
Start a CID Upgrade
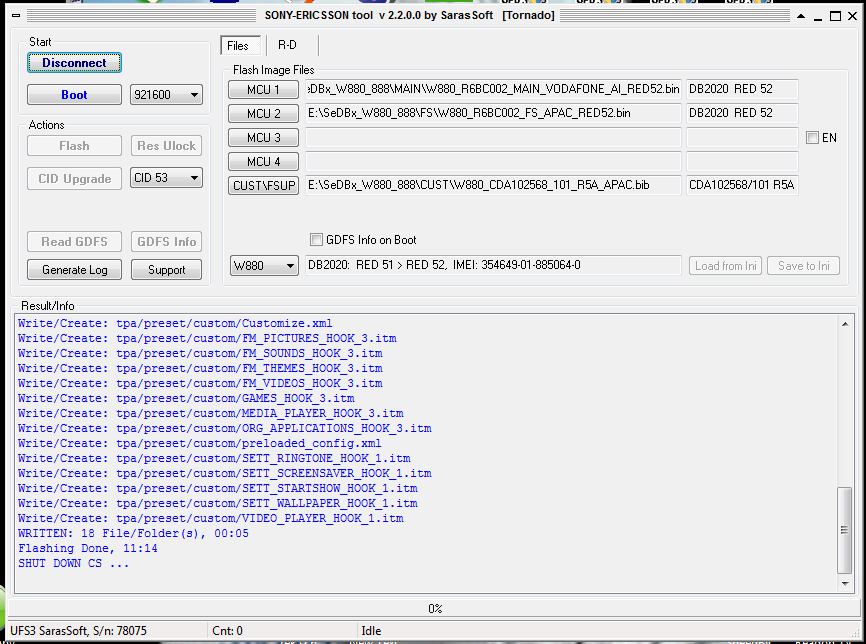pos(74,178)
